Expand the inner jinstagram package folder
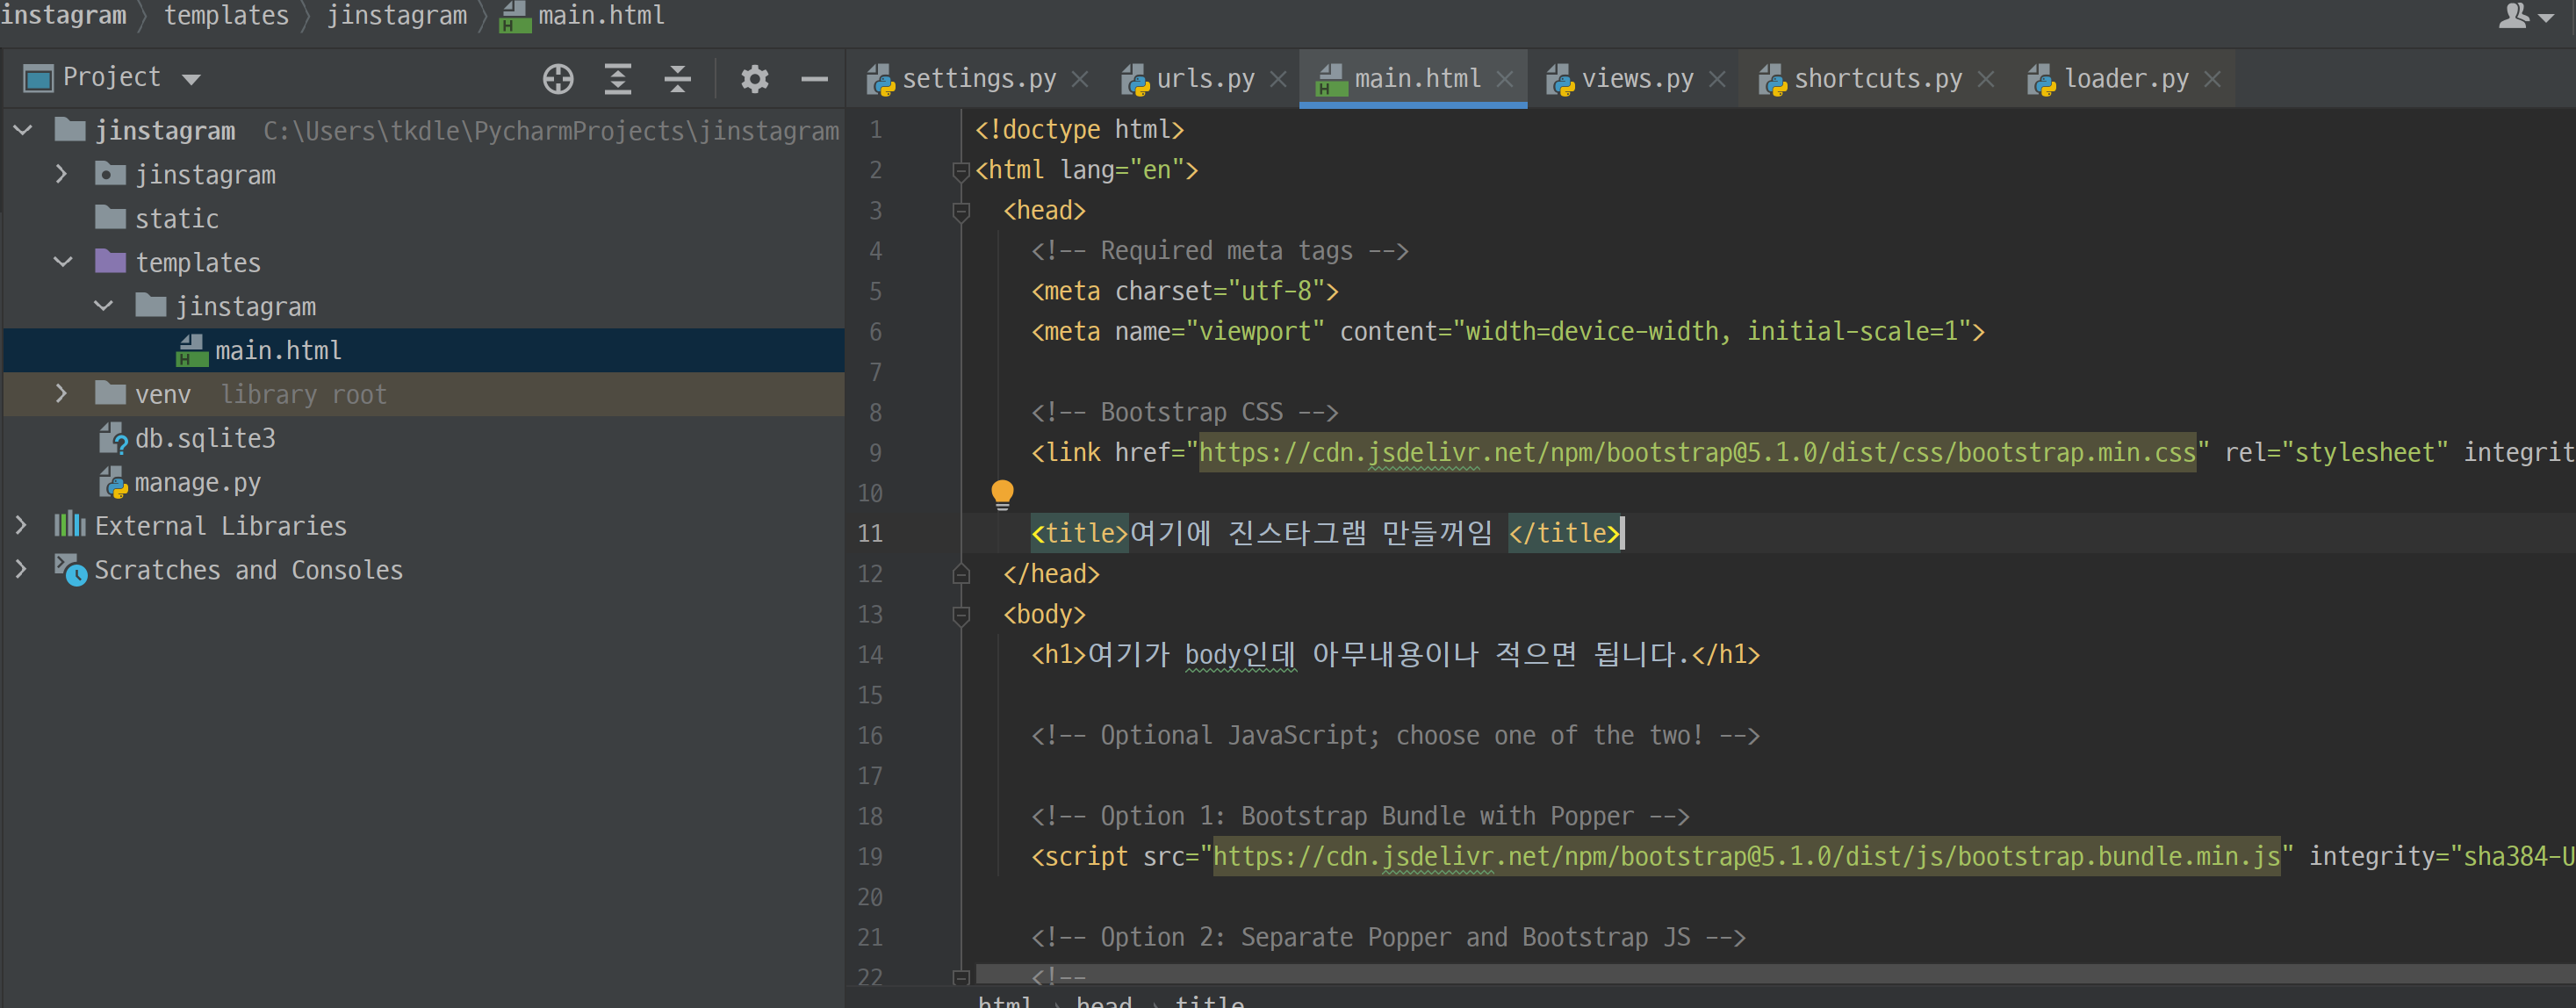 tap(62, 174)
